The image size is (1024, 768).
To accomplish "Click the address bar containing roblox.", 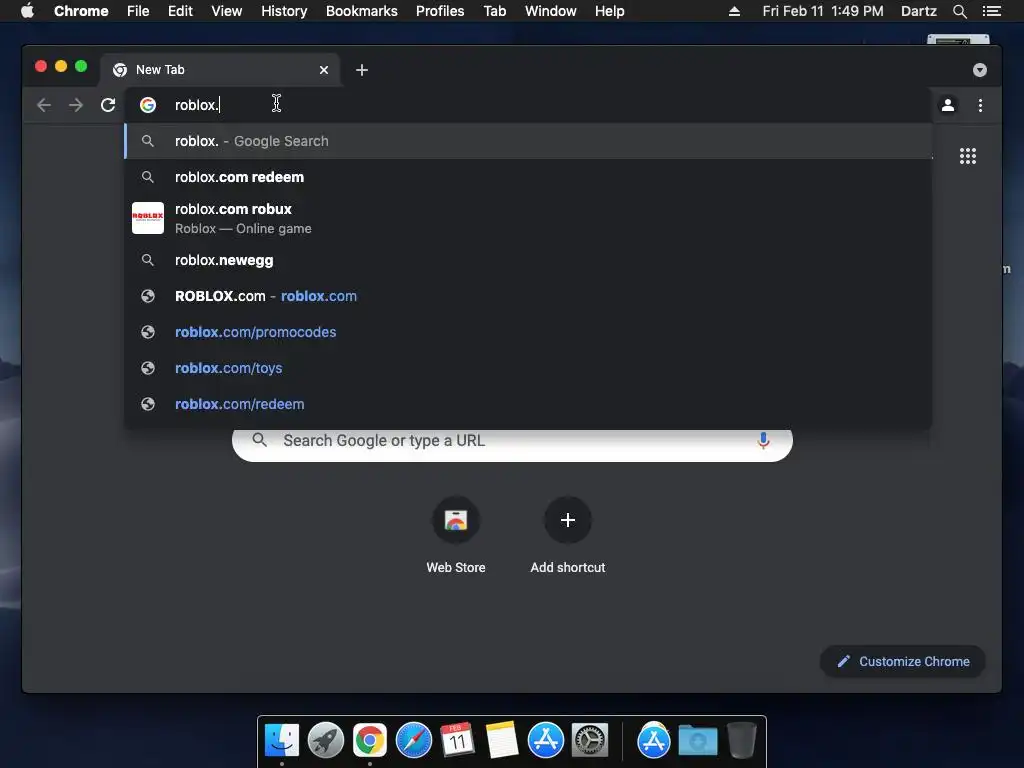I will pos(528,105).
